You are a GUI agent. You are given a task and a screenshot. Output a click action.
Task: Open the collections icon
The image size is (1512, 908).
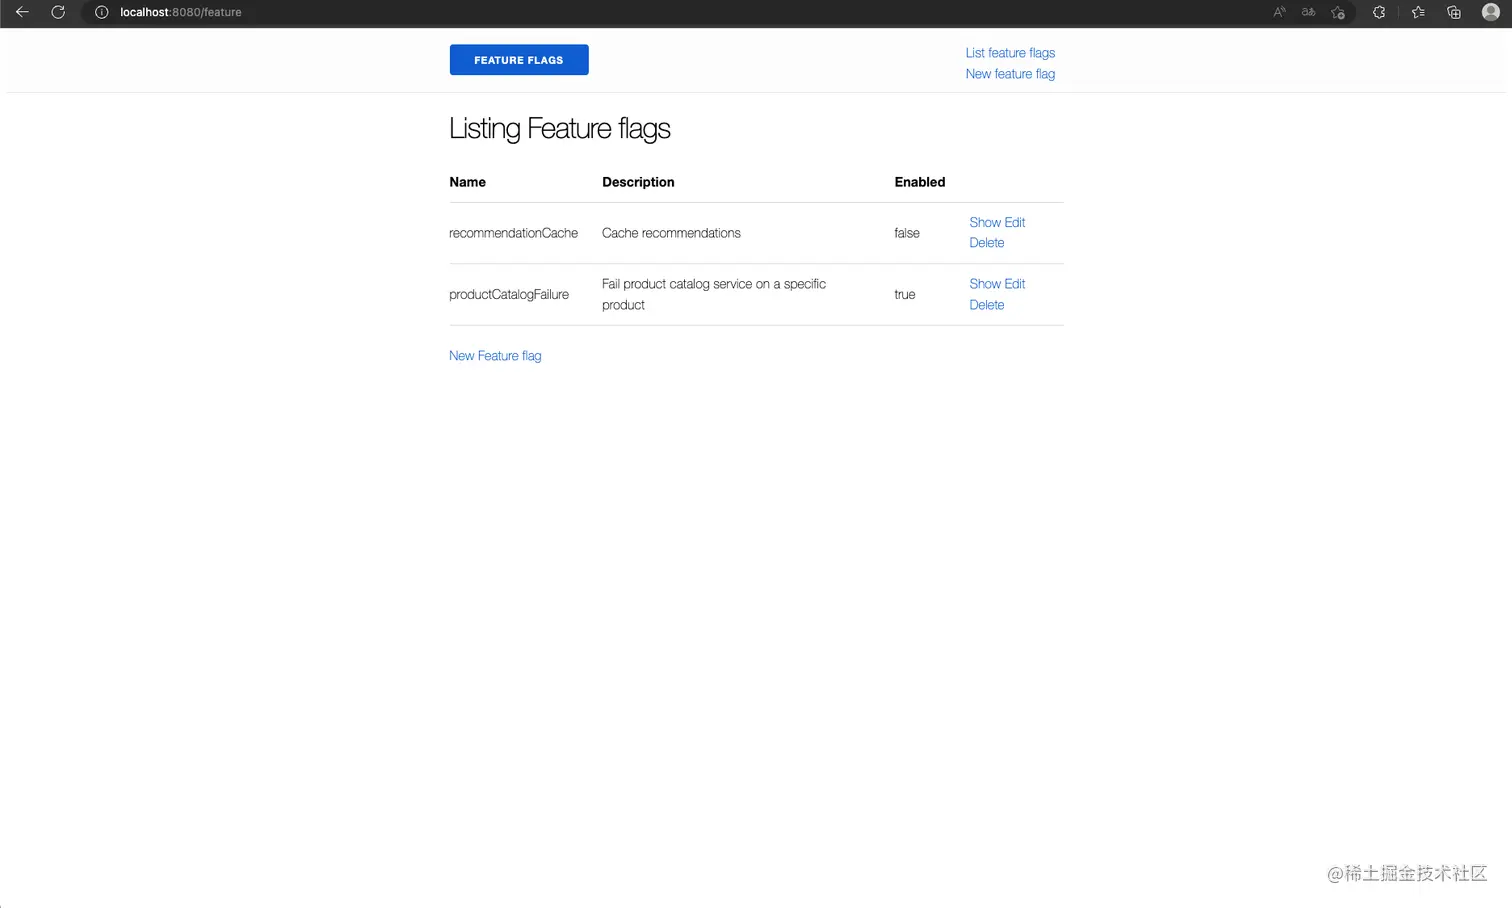click(x=1454, y=12)
